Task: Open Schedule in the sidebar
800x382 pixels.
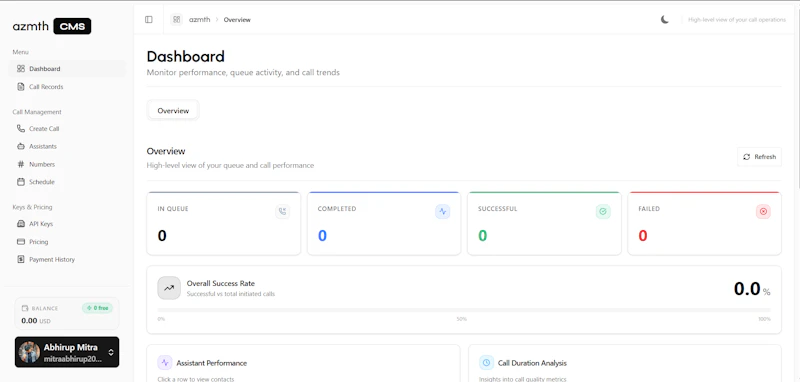Action: click(x=67, y=182)
